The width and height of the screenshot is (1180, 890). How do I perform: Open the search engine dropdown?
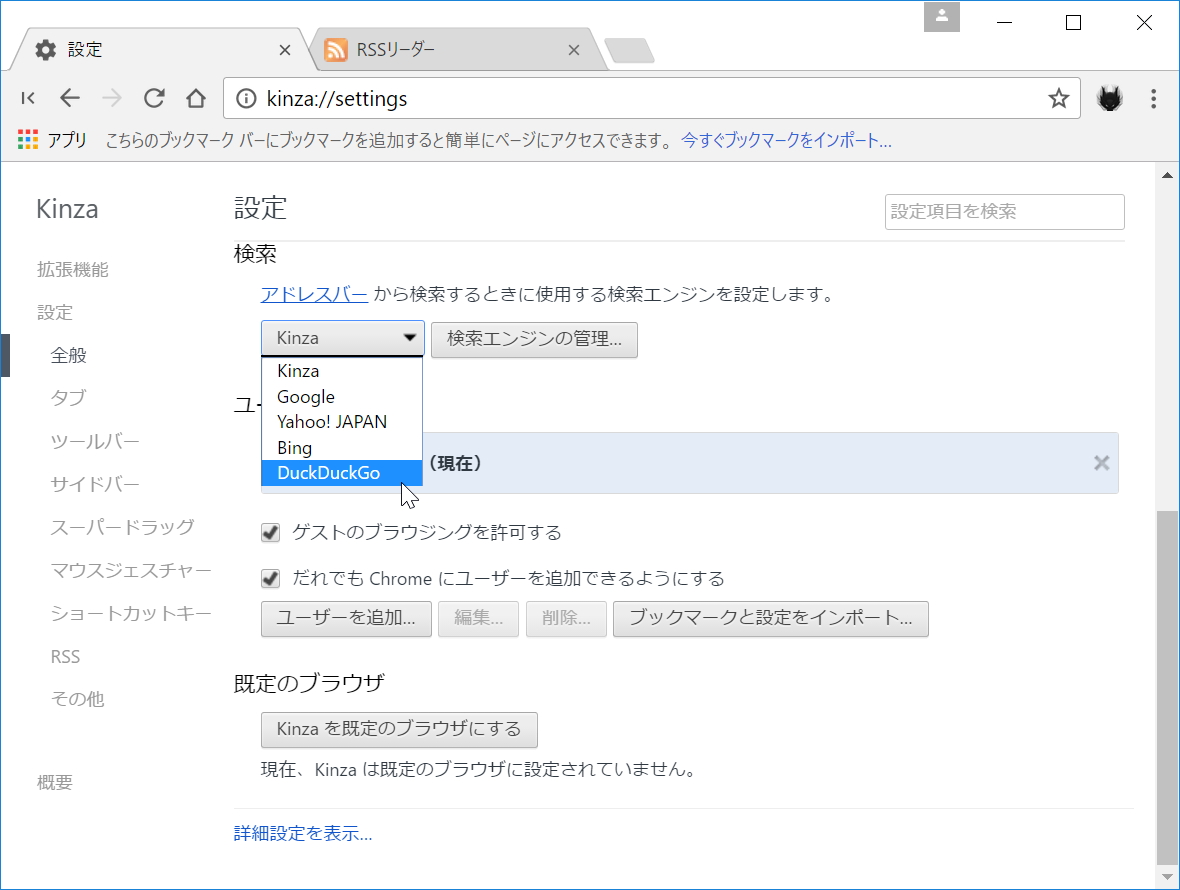pyautogui.click(x=342, y=339)
